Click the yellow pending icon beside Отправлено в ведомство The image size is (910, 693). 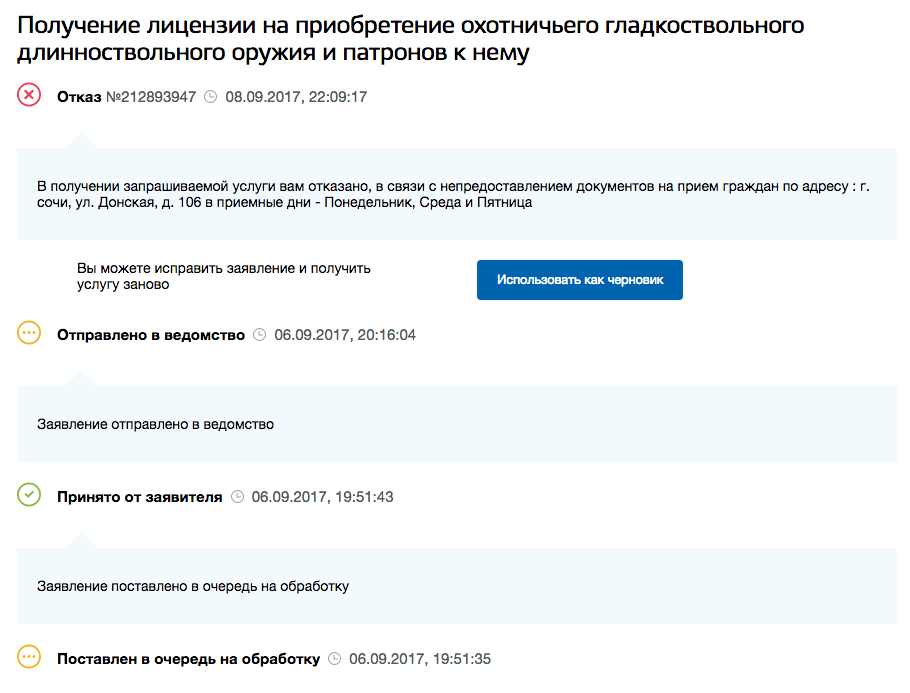[x=29, y=334]
